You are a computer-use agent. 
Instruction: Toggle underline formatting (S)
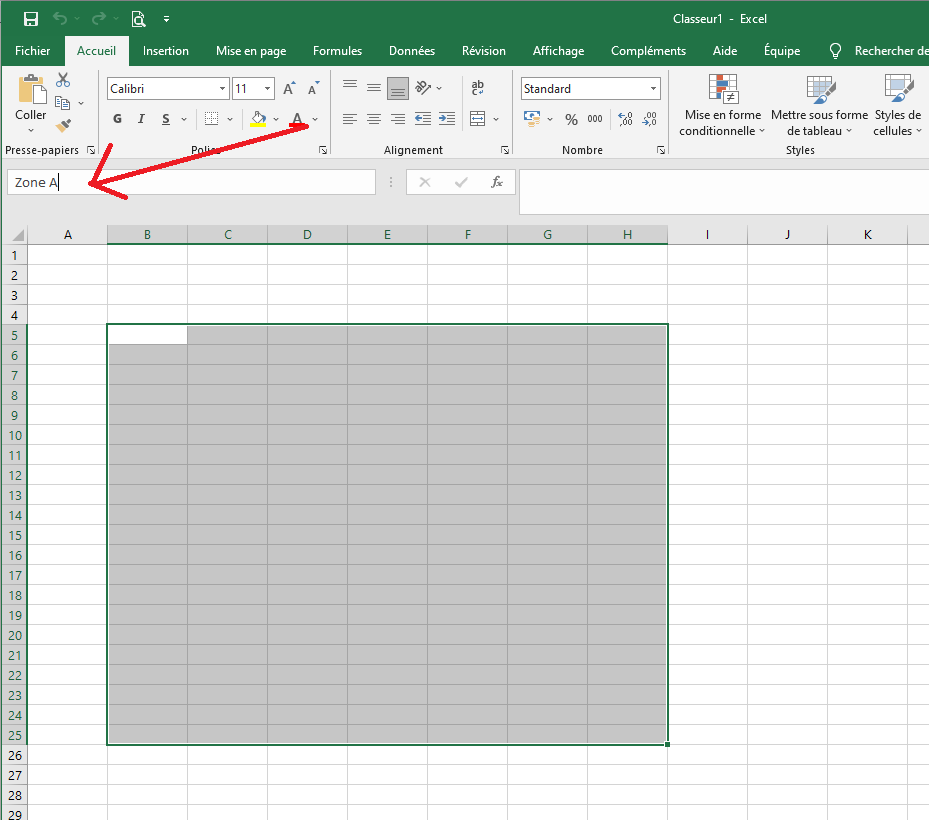[x=166, y=119]
